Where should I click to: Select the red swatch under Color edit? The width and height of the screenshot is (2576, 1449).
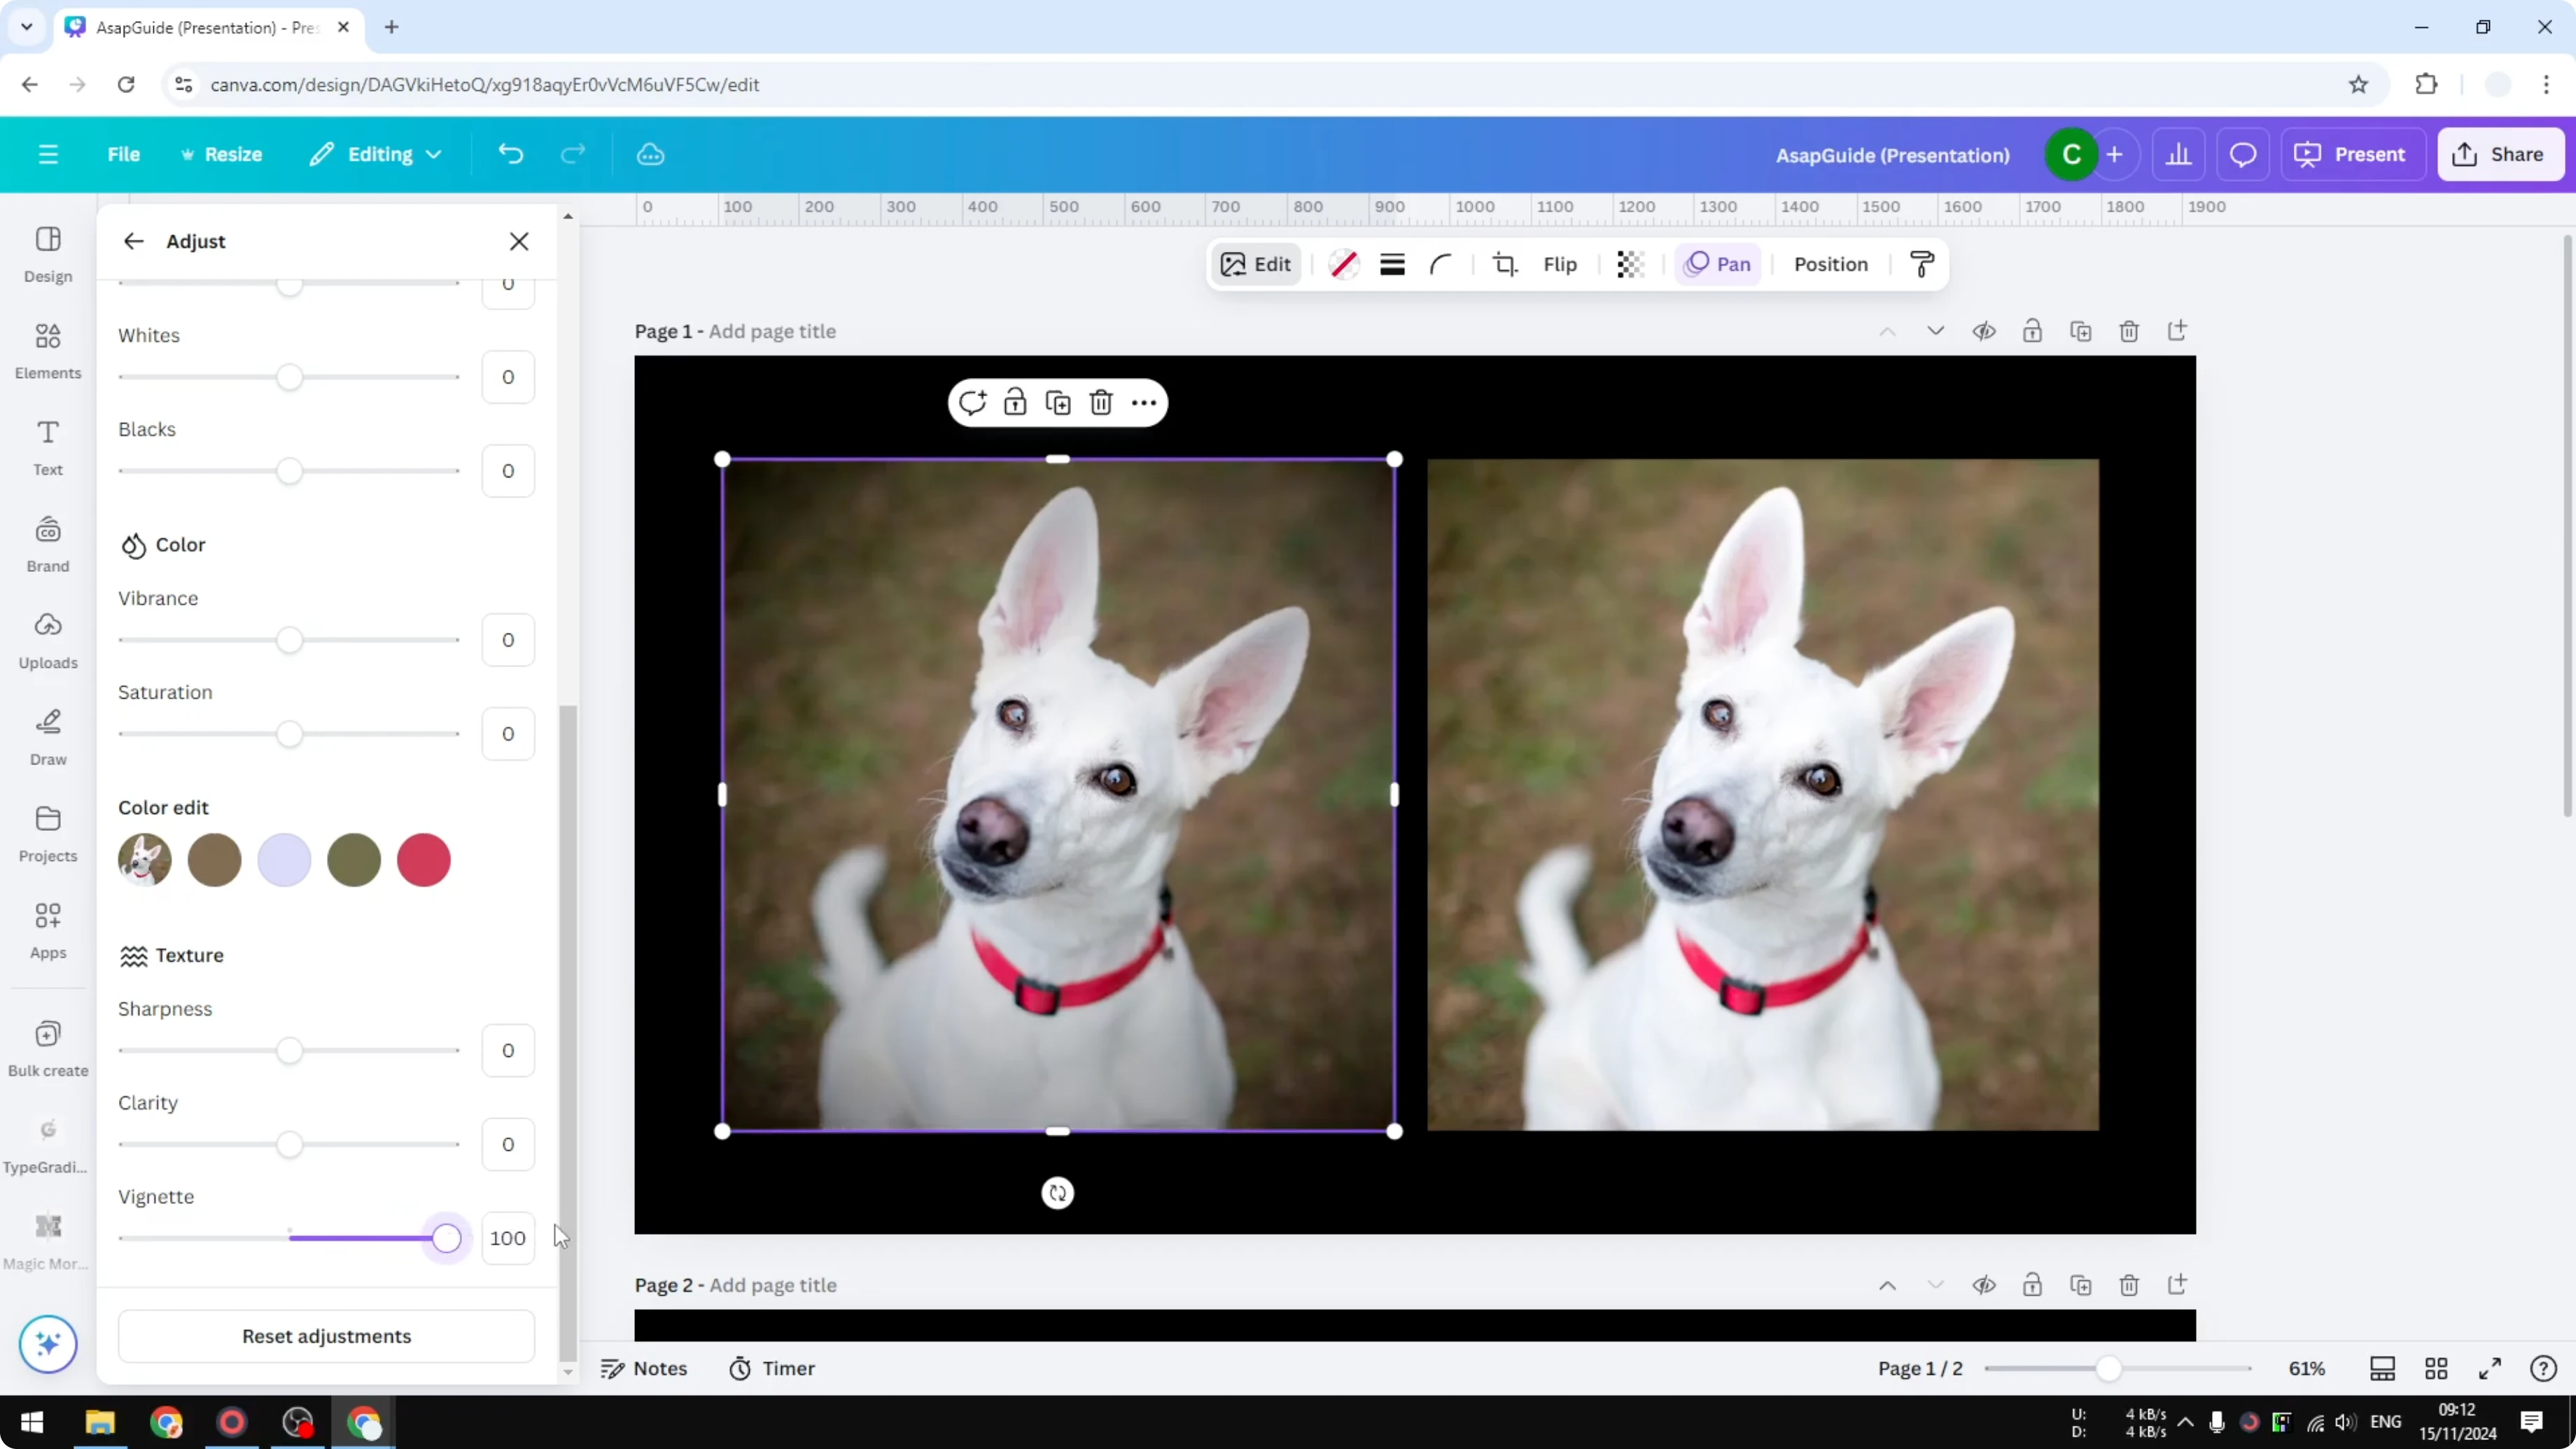424,860
